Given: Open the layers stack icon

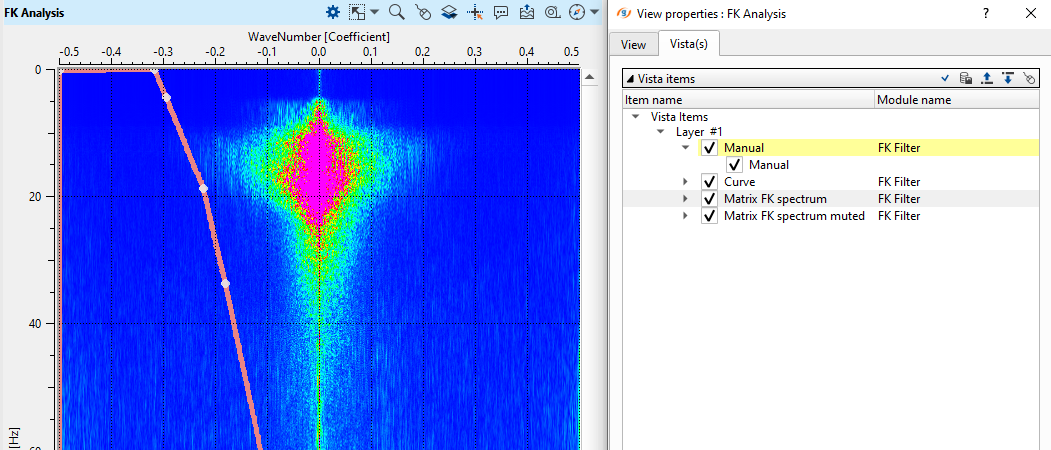Looking at the screenshot, I should tap(449, 13).
